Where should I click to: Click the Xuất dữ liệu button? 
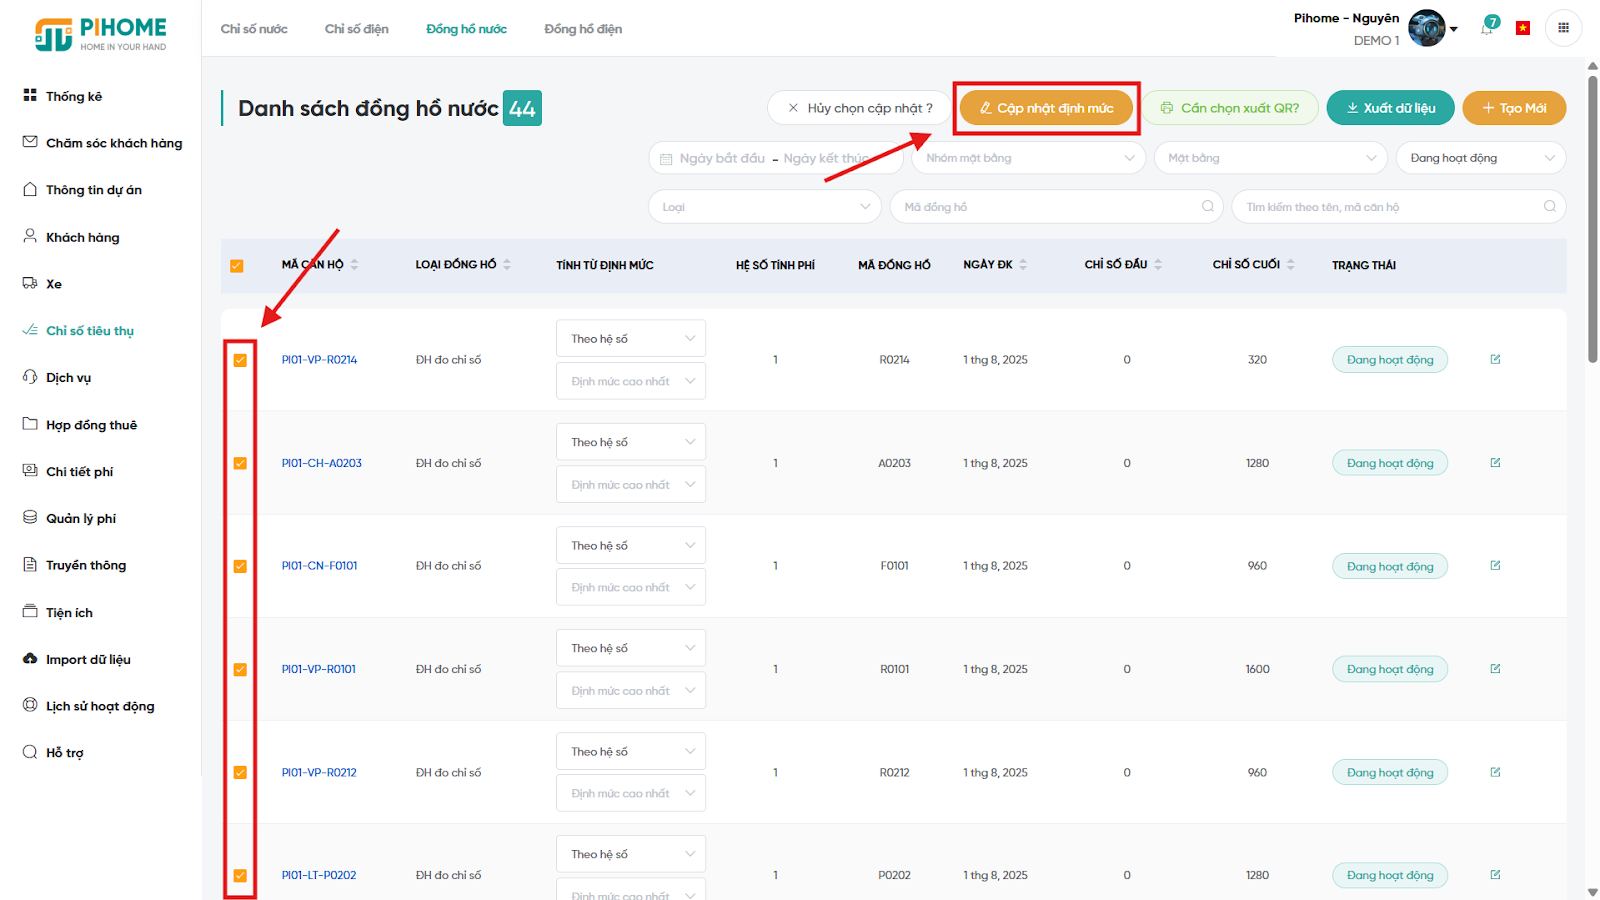(1390, 108)
